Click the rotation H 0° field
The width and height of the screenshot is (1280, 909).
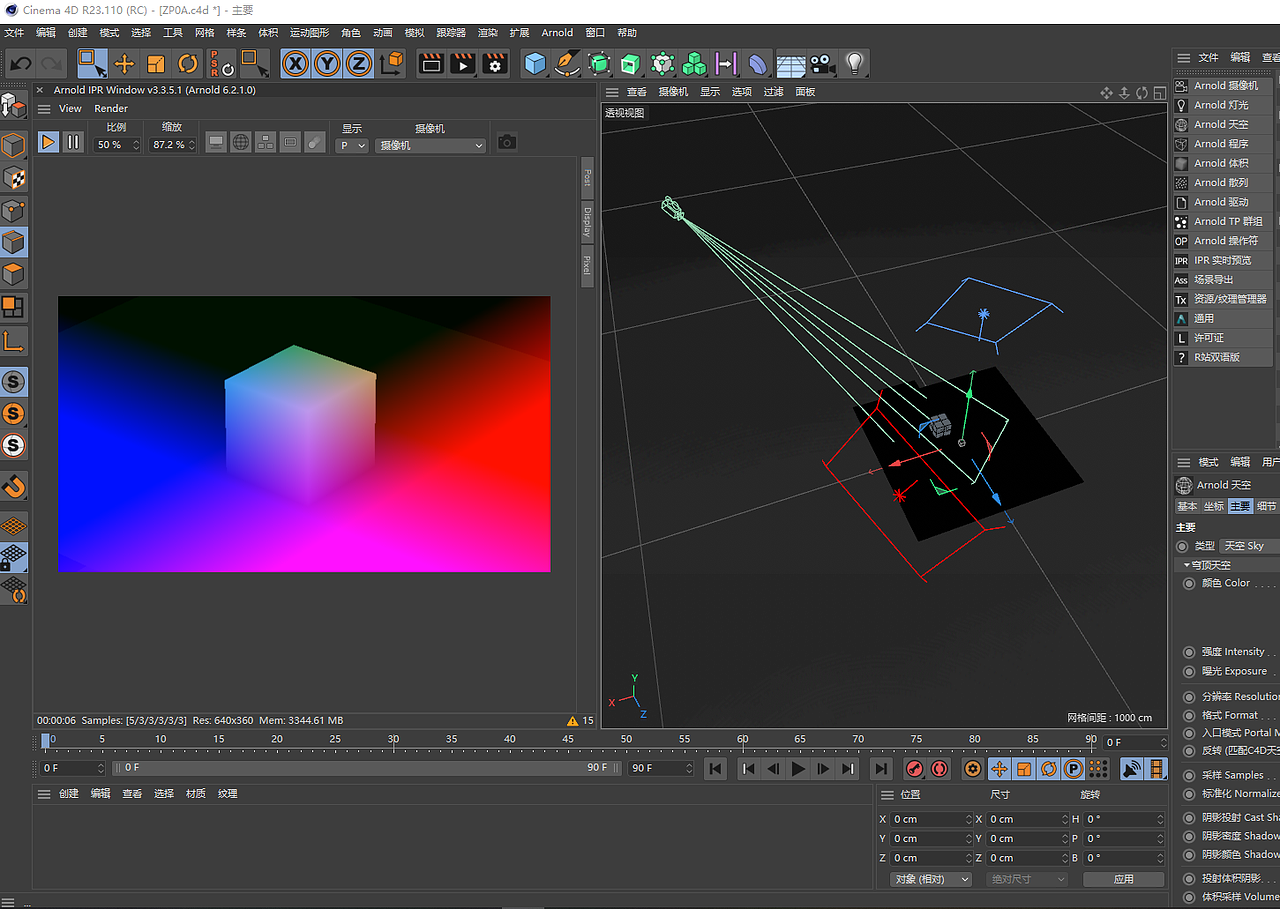click(1124, 819)
